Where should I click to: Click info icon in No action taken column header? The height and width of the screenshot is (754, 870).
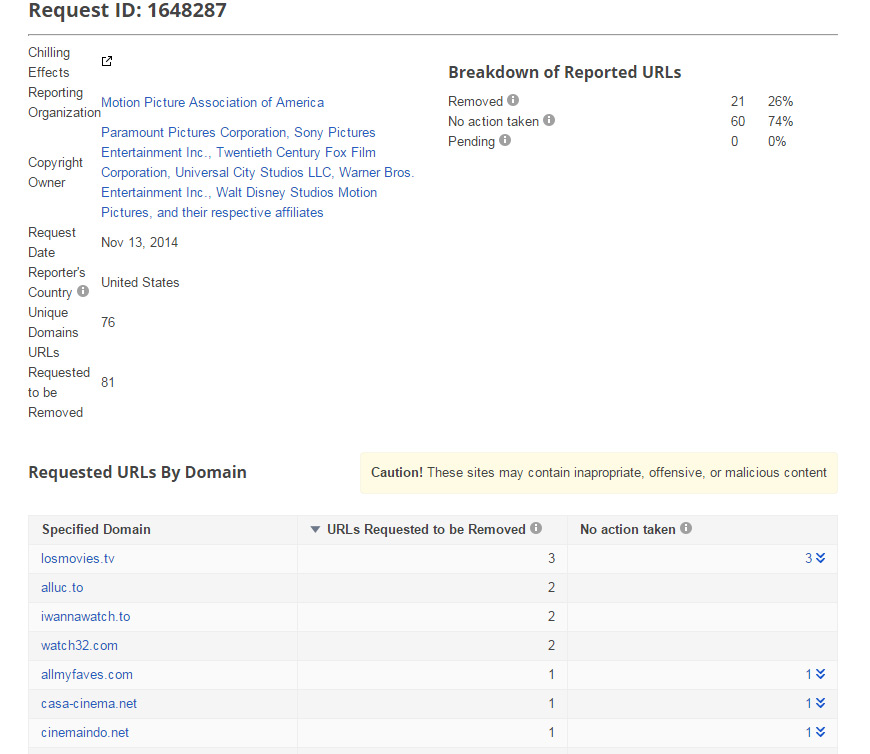tap(686, 529)
